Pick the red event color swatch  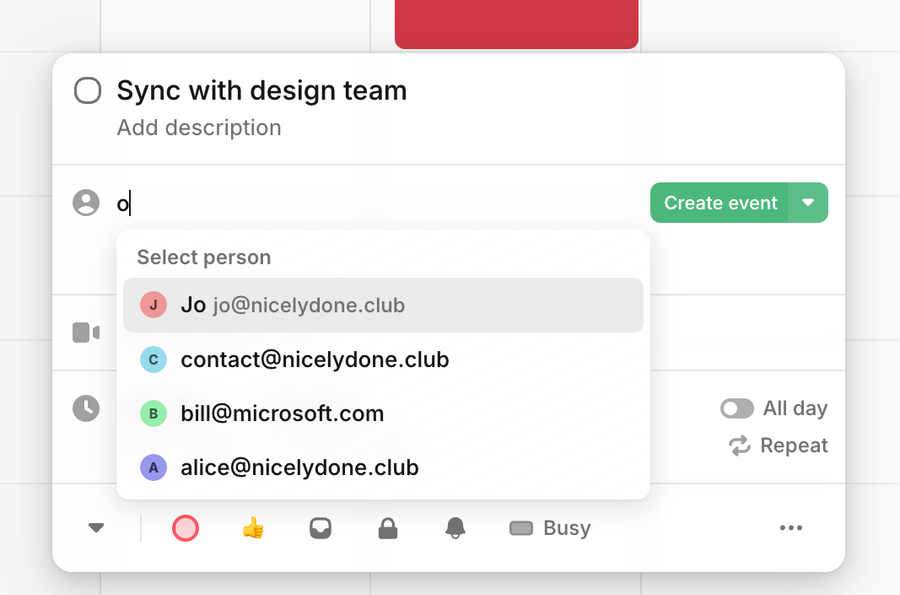click(x=185, y=528)
